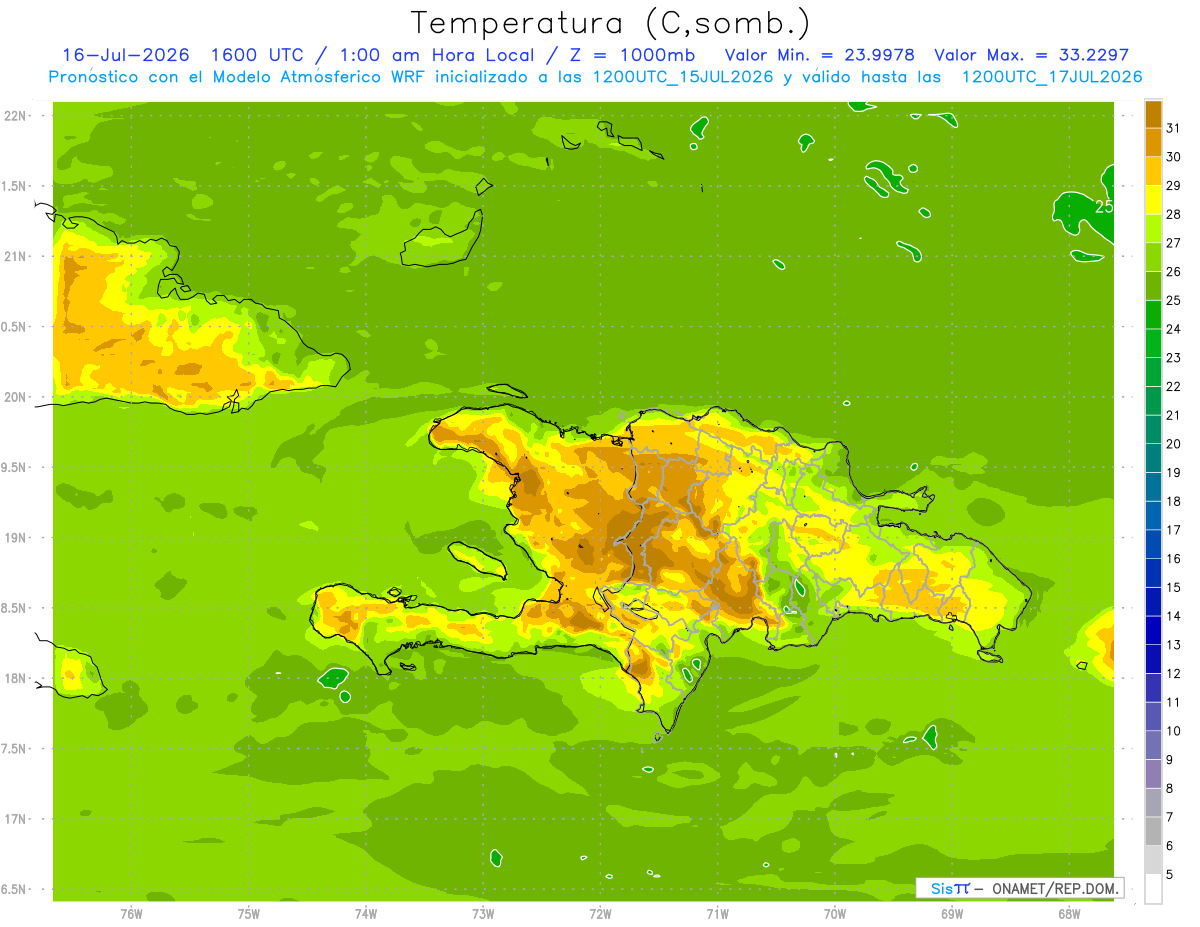Click the colorbar label "12"
The height and width of the screenshot is (927, 1200).
pos(1174,674)
